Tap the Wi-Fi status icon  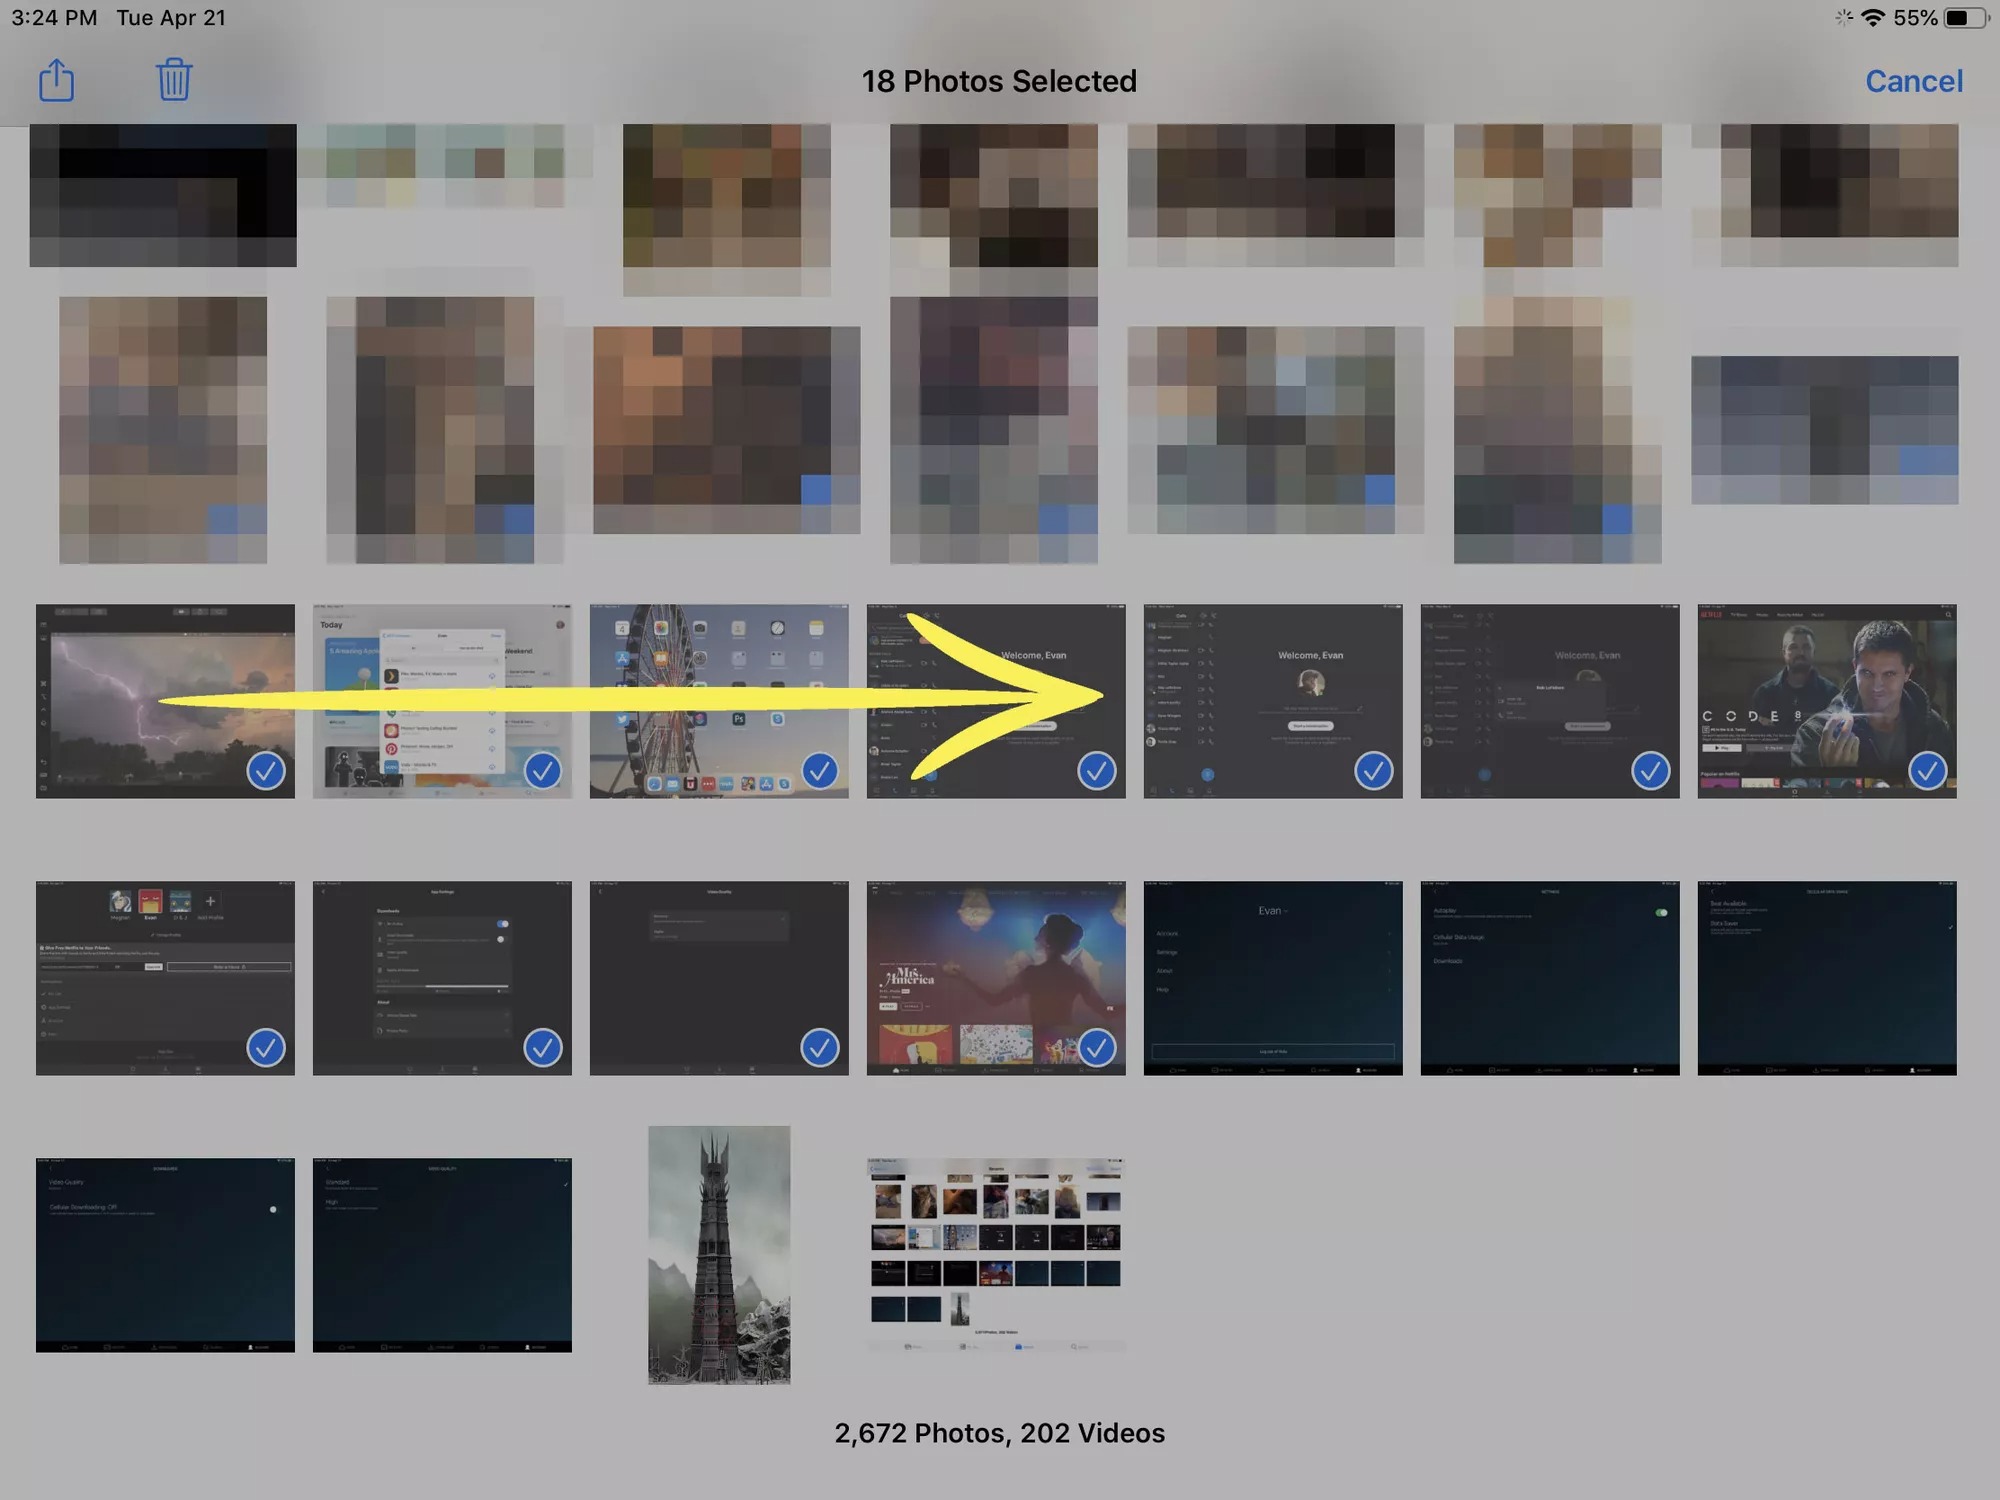(1872, 18)
